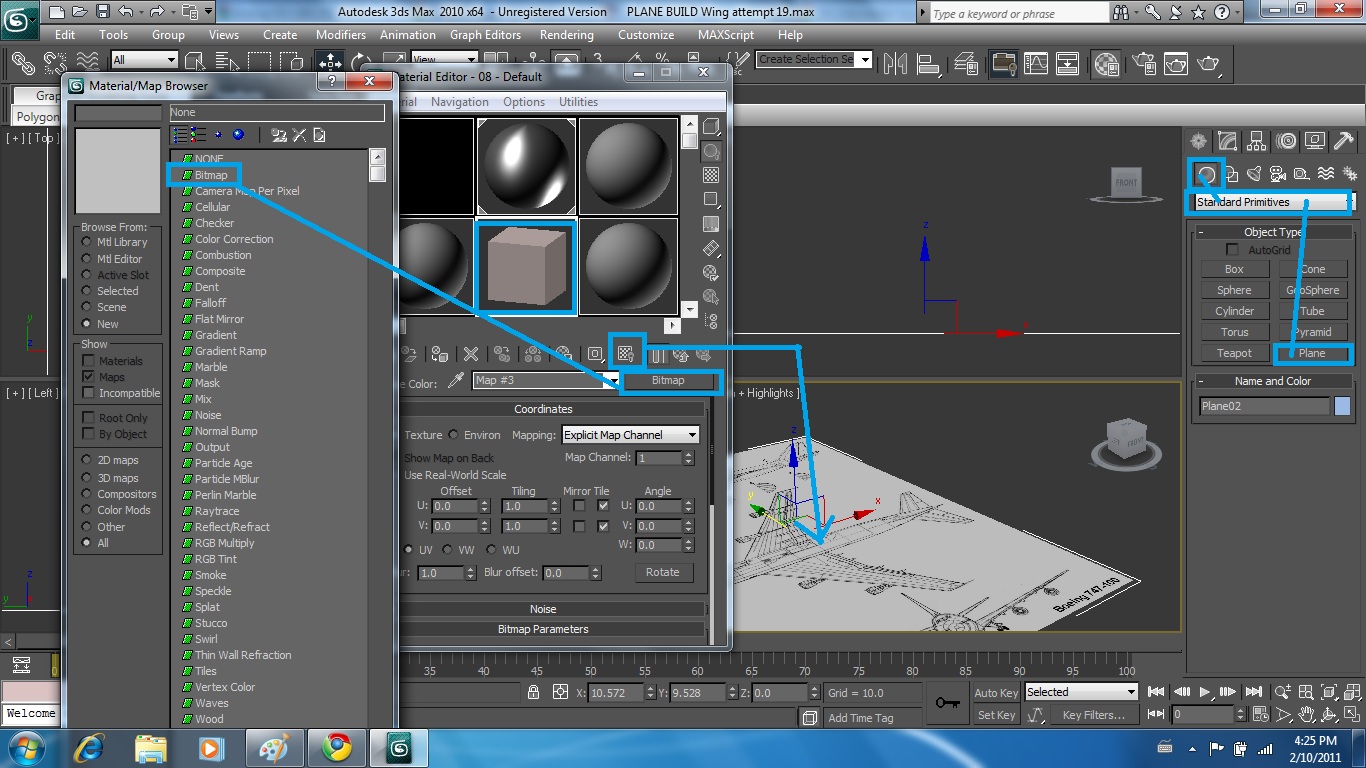This screenshot has height=768, width=1366.
Task: Open the Selected key filter dropdown
Action: click(x=1081, y=692)
